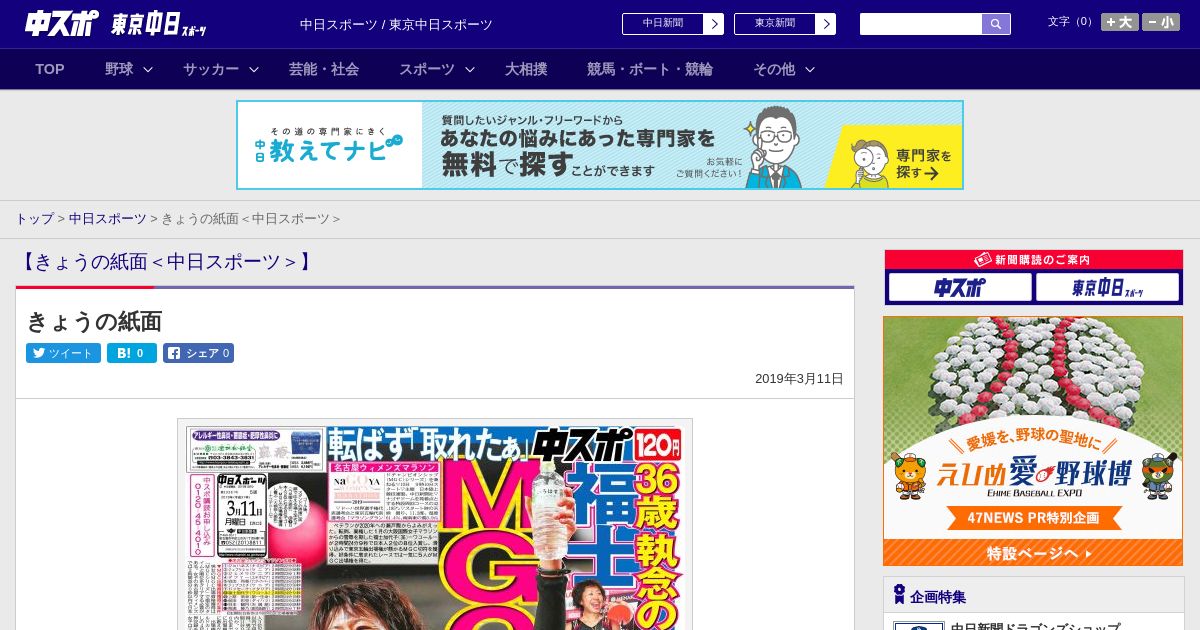Open the newspaper front page image
Image resolution: width=1200 pixels, height=630 pixels.
435,525
